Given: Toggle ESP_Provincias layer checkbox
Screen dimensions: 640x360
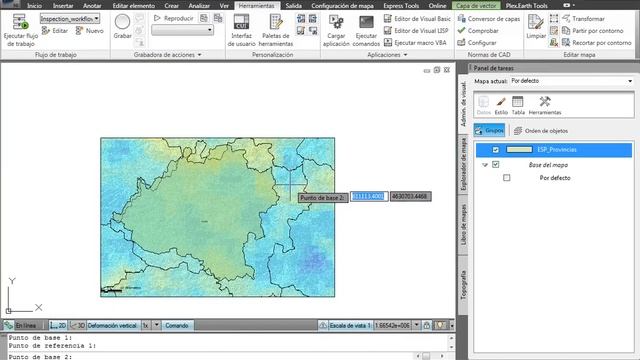Looking at the screenshot, I should point(496,150).
